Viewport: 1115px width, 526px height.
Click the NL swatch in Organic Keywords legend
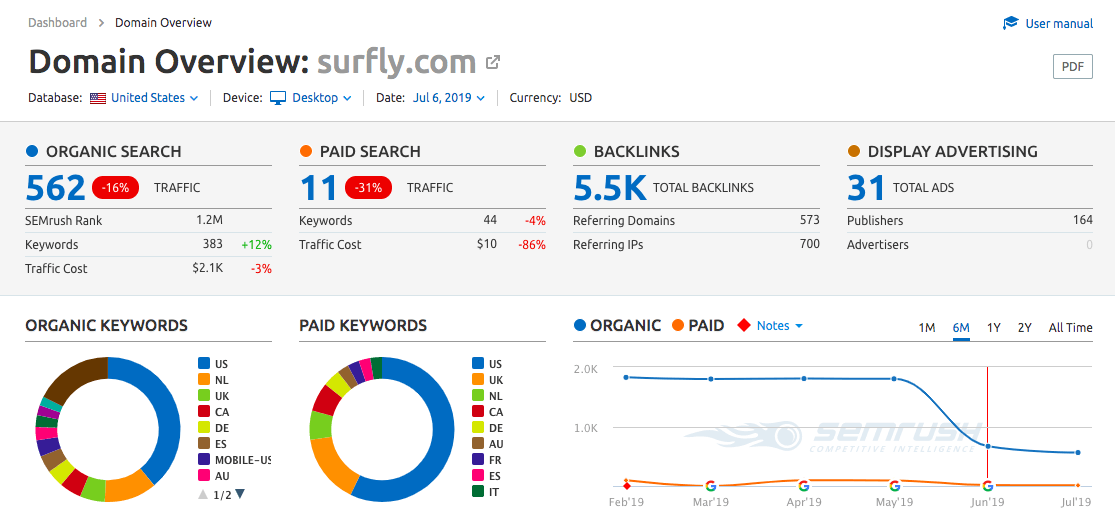click(x=204, y=380)
